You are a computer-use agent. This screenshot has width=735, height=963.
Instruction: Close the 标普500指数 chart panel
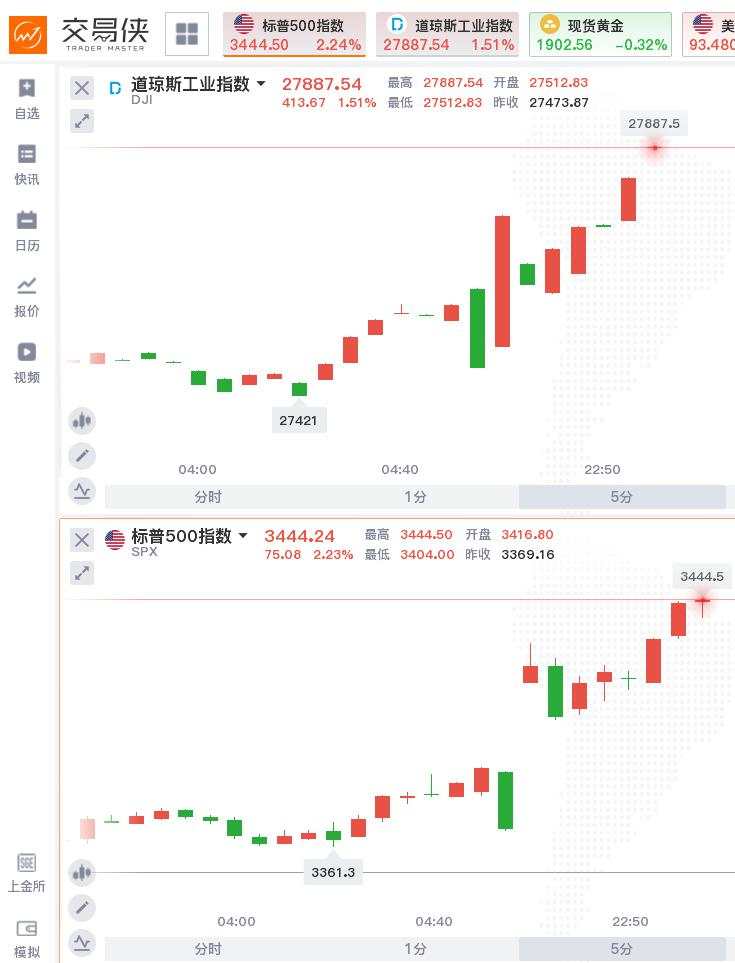tap(82, 540)
